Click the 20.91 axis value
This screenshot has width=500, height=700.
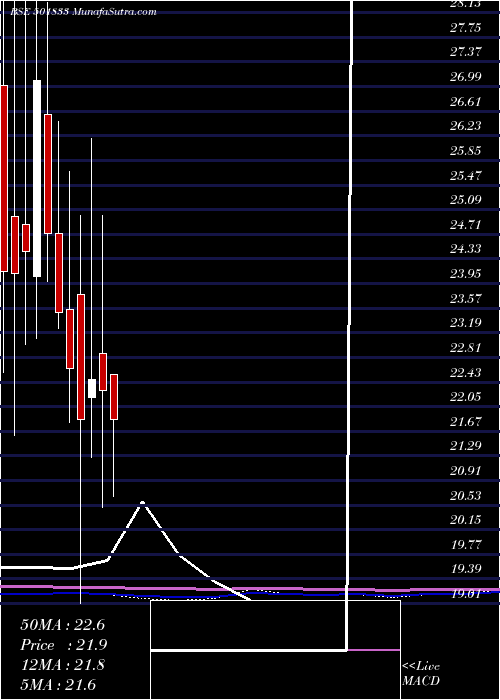click(x=465, y=471)
